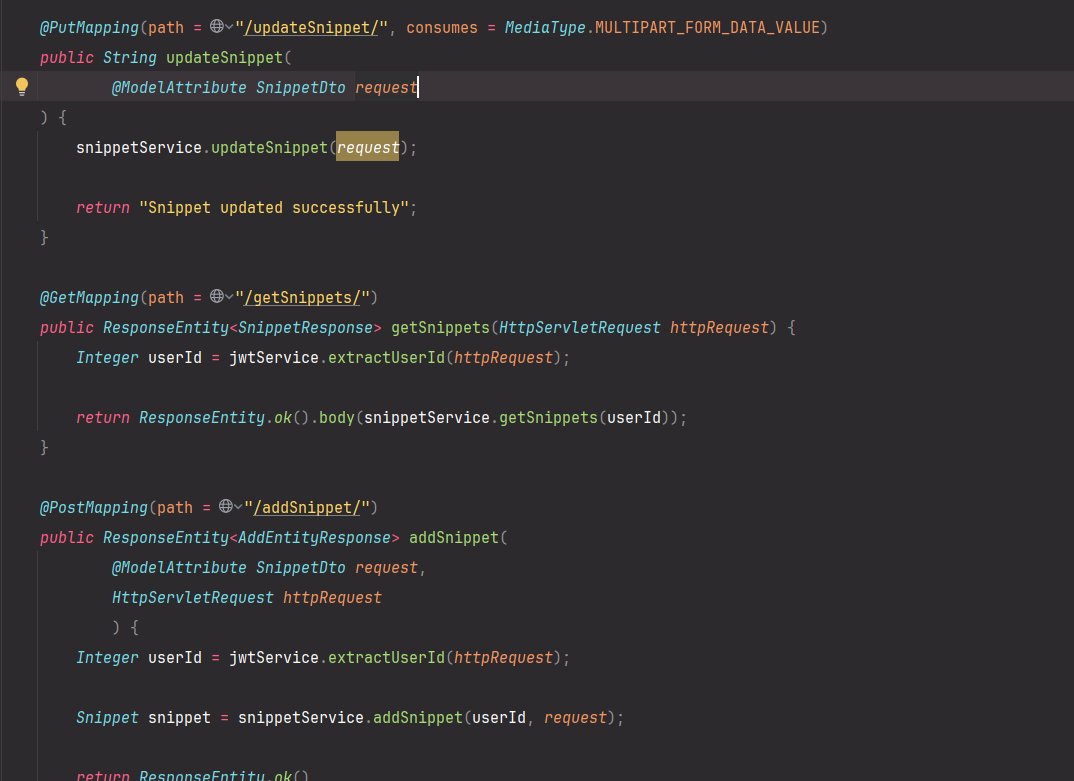The width and height of the screenshot is (1074, 781).
Task: Click the getSnippets method name in declaration
Action: (440, 327)
